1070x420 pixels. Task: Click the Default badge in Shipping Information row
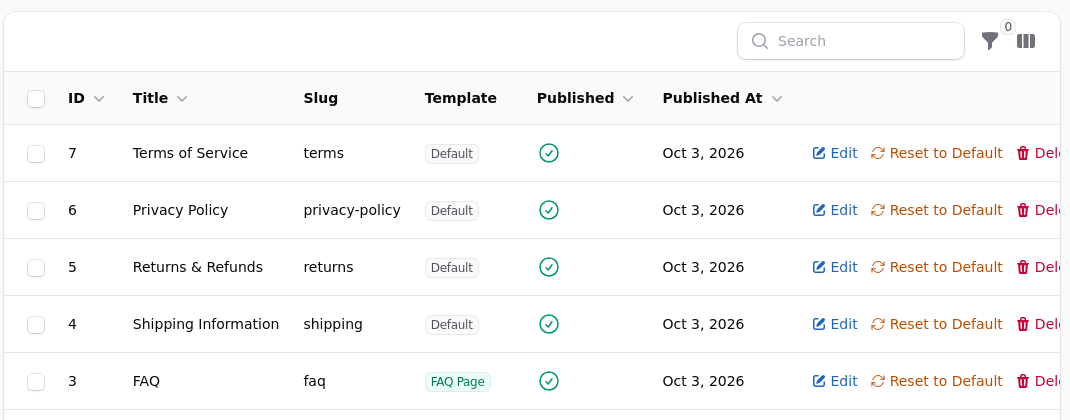452,324
